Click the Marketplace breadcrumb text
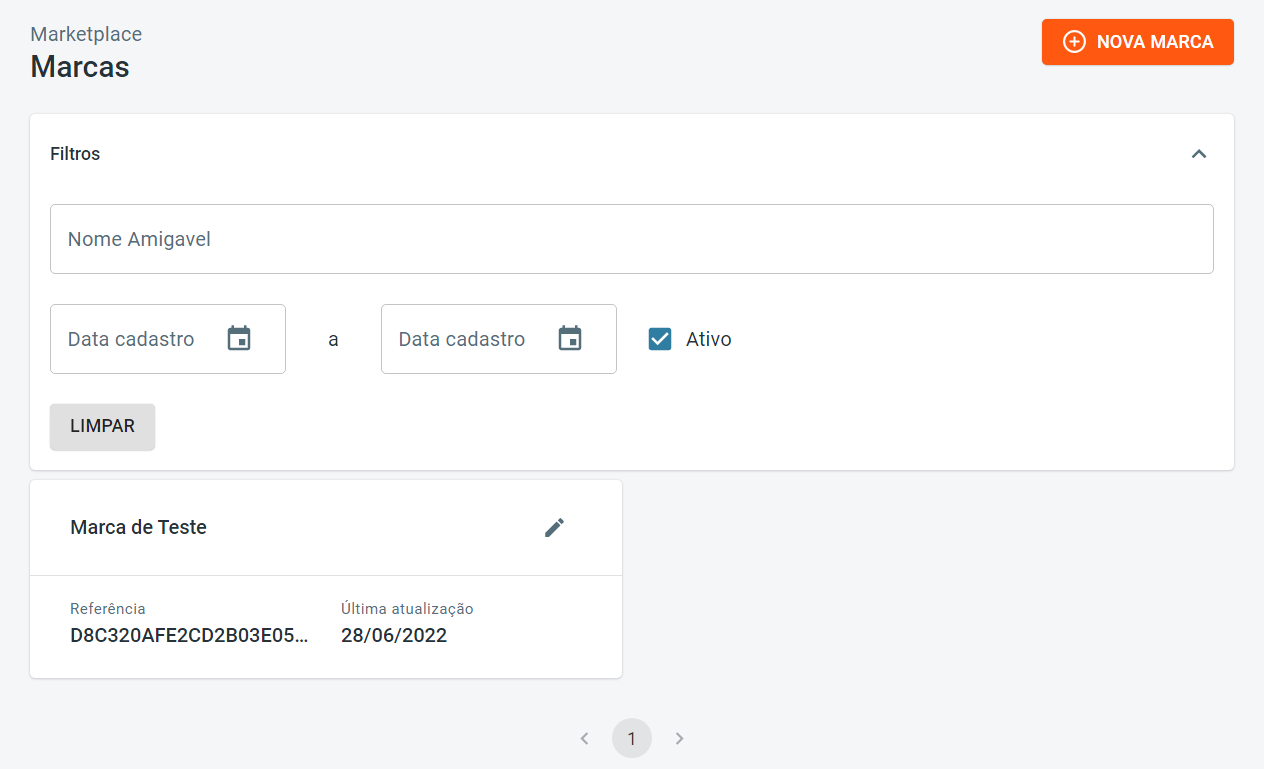1264x769 pixels. [86, 34]
